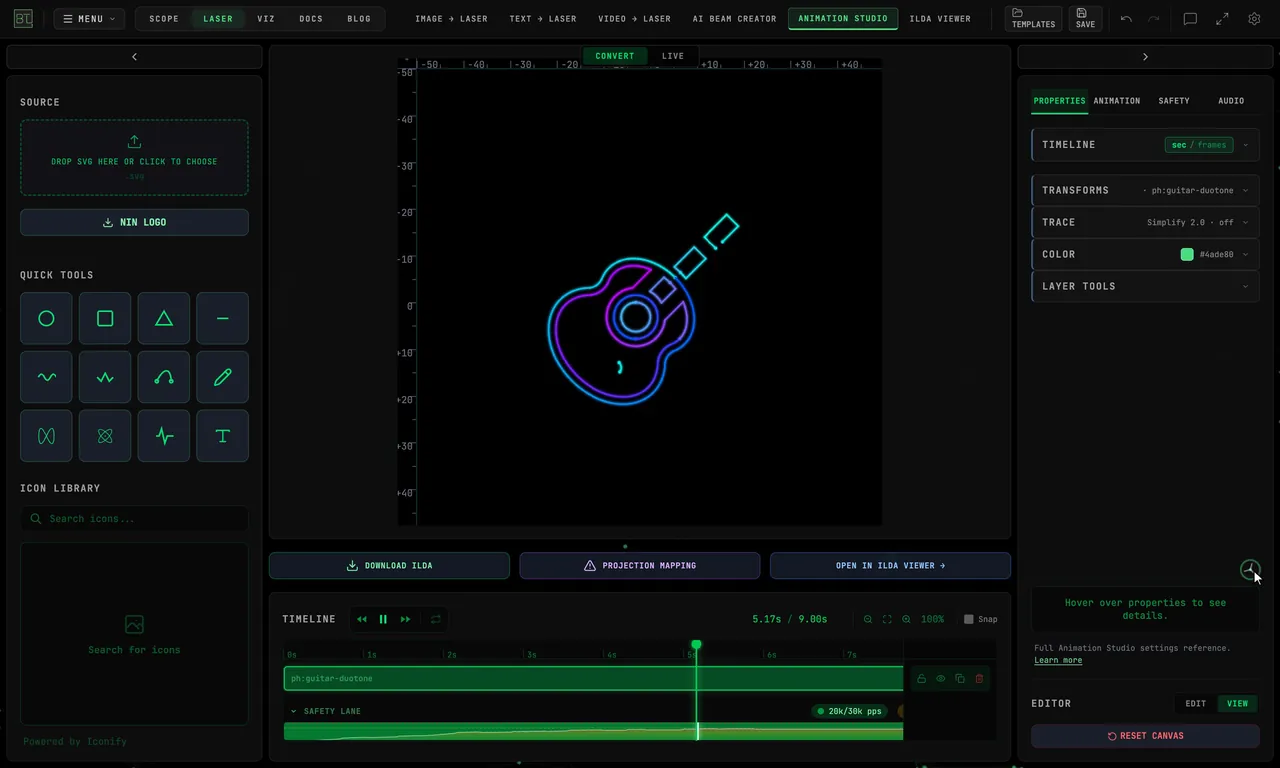Select the atom pattern quick tool
The height and width of the screenshot is (768, 1280).
[x=105, y=436]
